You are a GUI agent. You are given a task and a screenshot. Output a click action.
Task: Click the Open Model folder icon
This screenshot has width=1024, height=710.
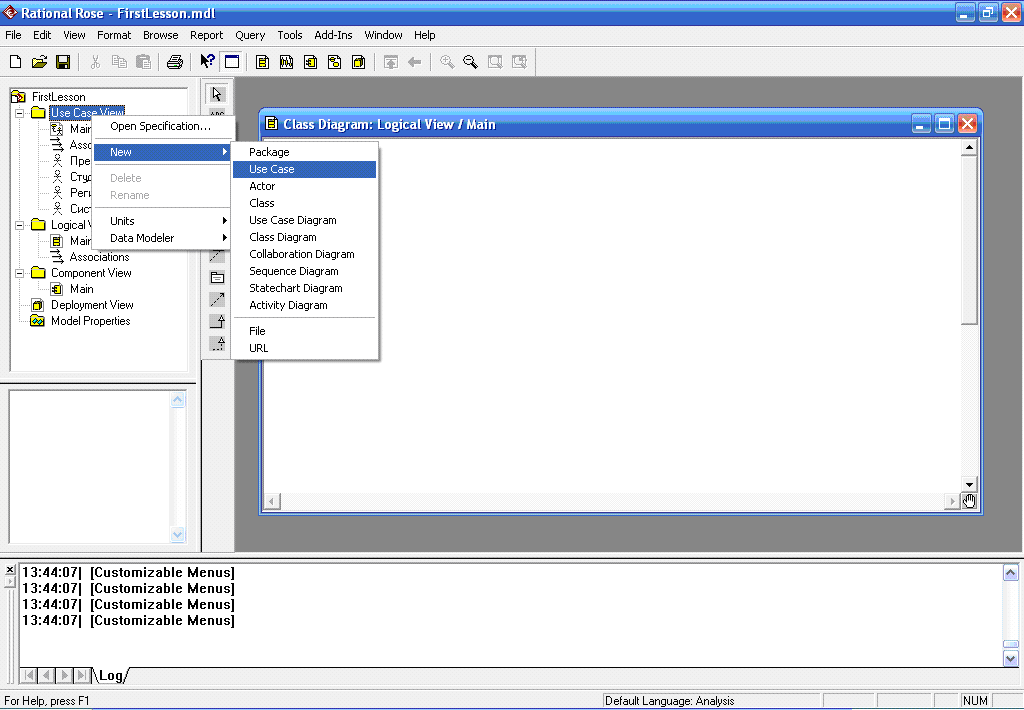(39, 62)
